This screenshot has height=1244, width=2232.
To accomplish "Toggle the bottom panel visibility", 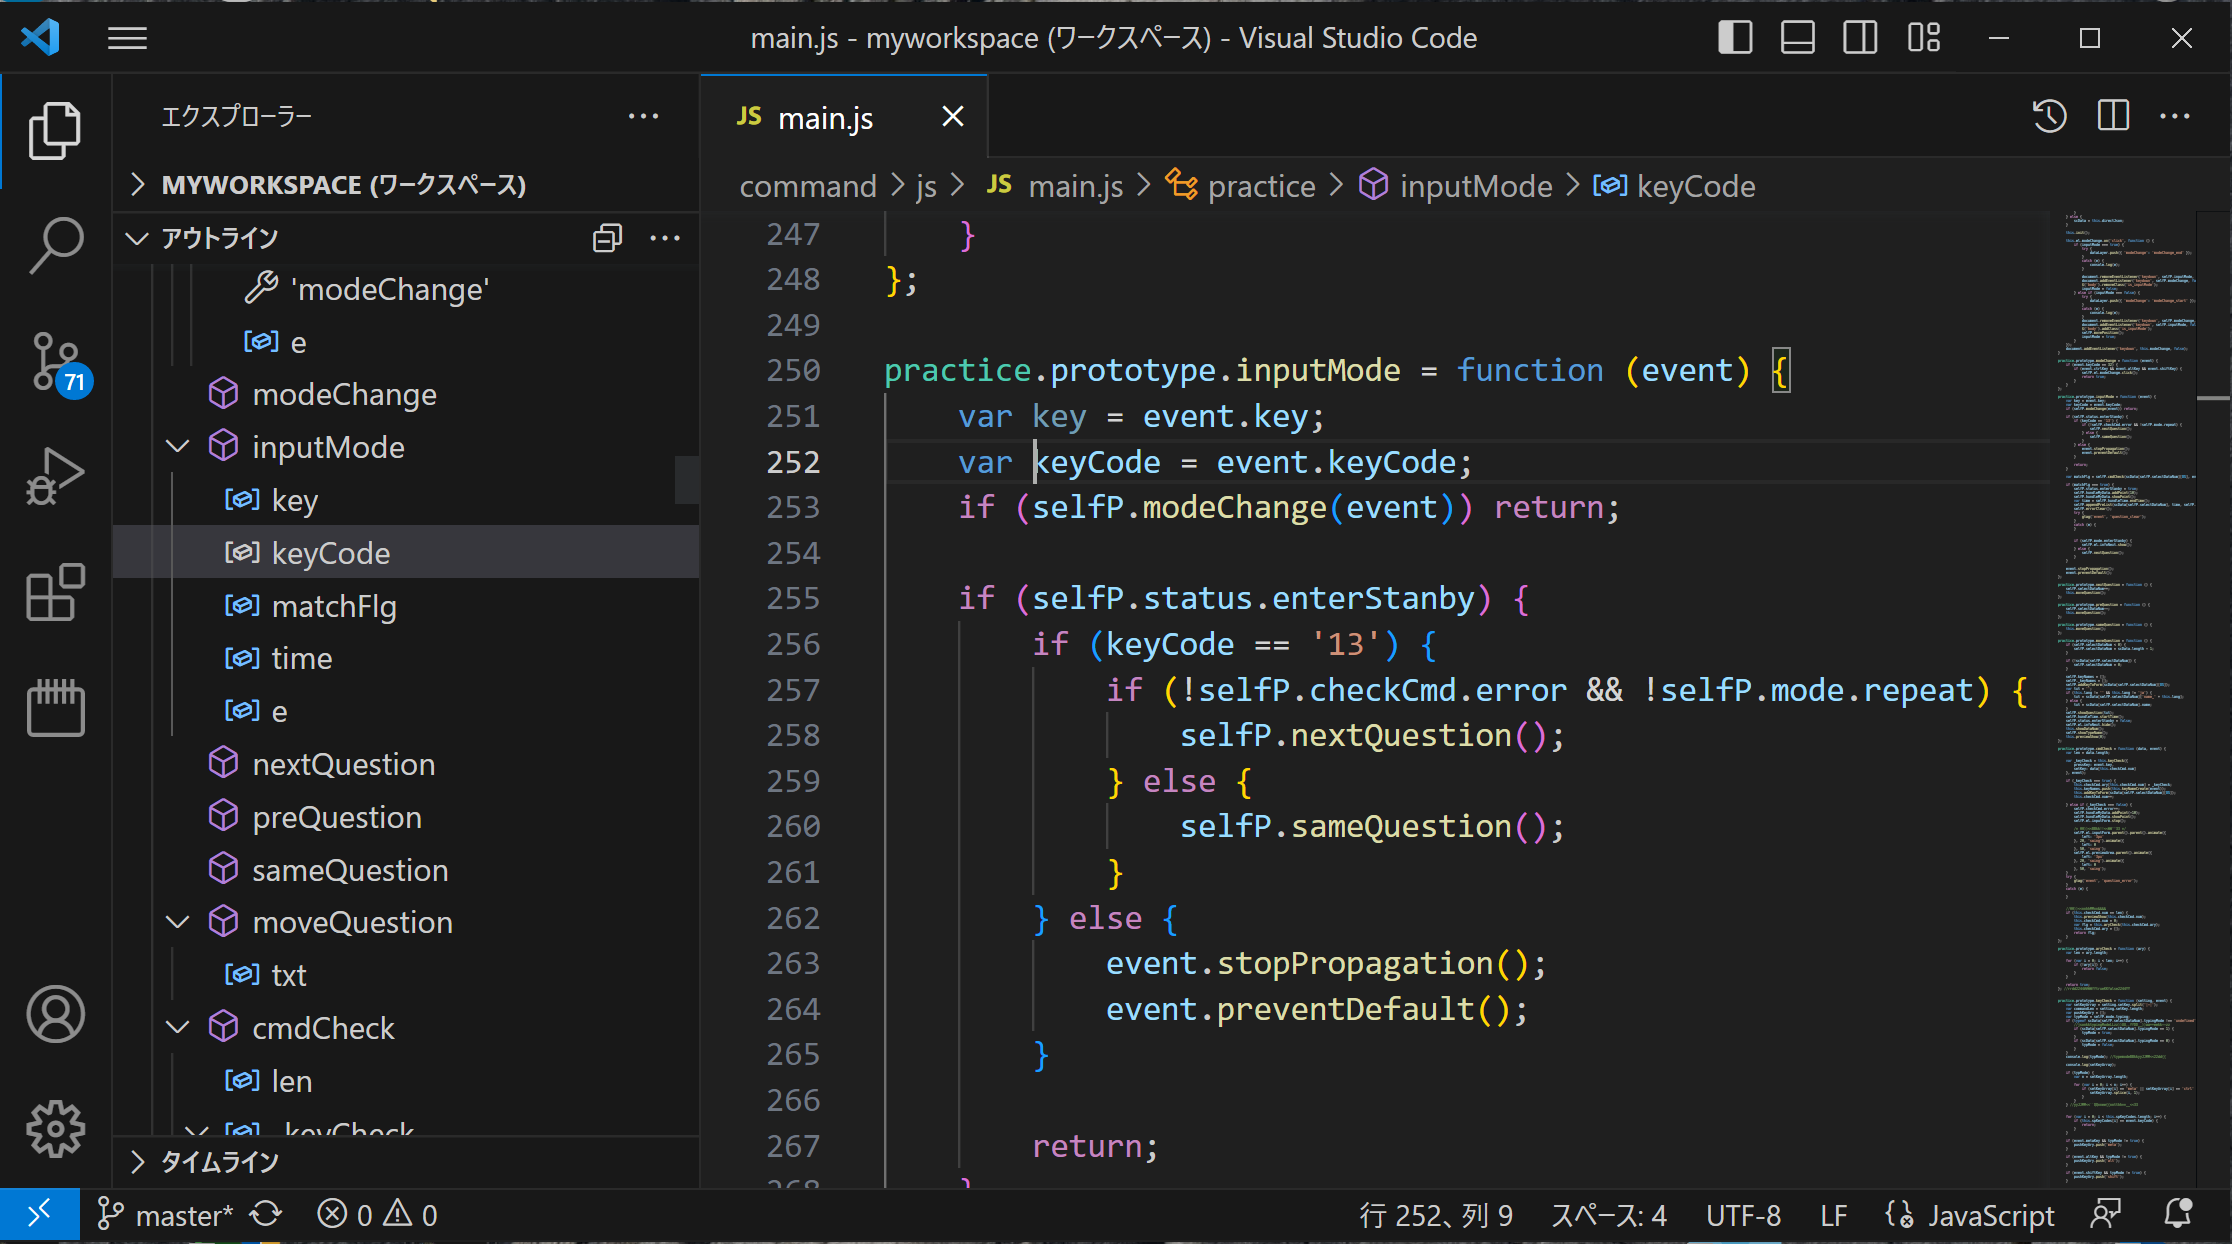I will click(x=1798, y=38).
